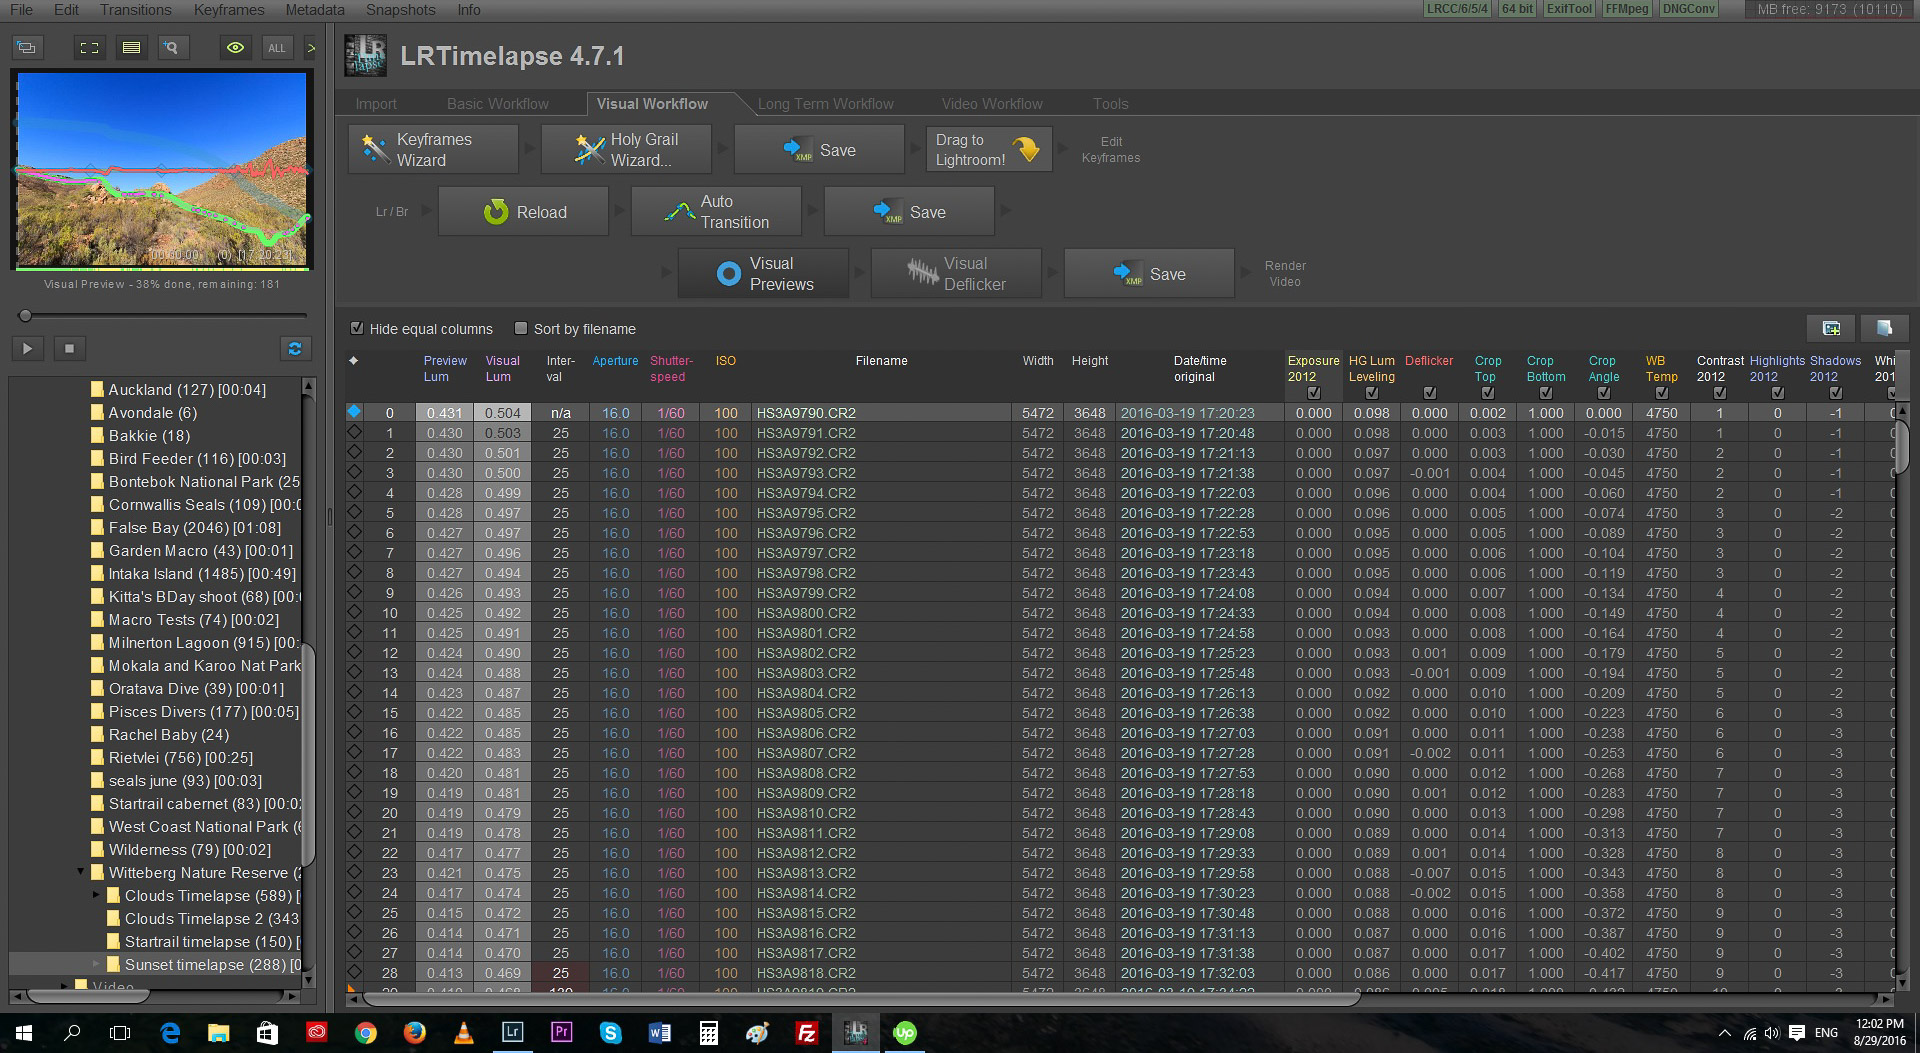Toggle Hide equal columns checkbox
This screenshot has height=1053, width=1920.
coord(357,328)
